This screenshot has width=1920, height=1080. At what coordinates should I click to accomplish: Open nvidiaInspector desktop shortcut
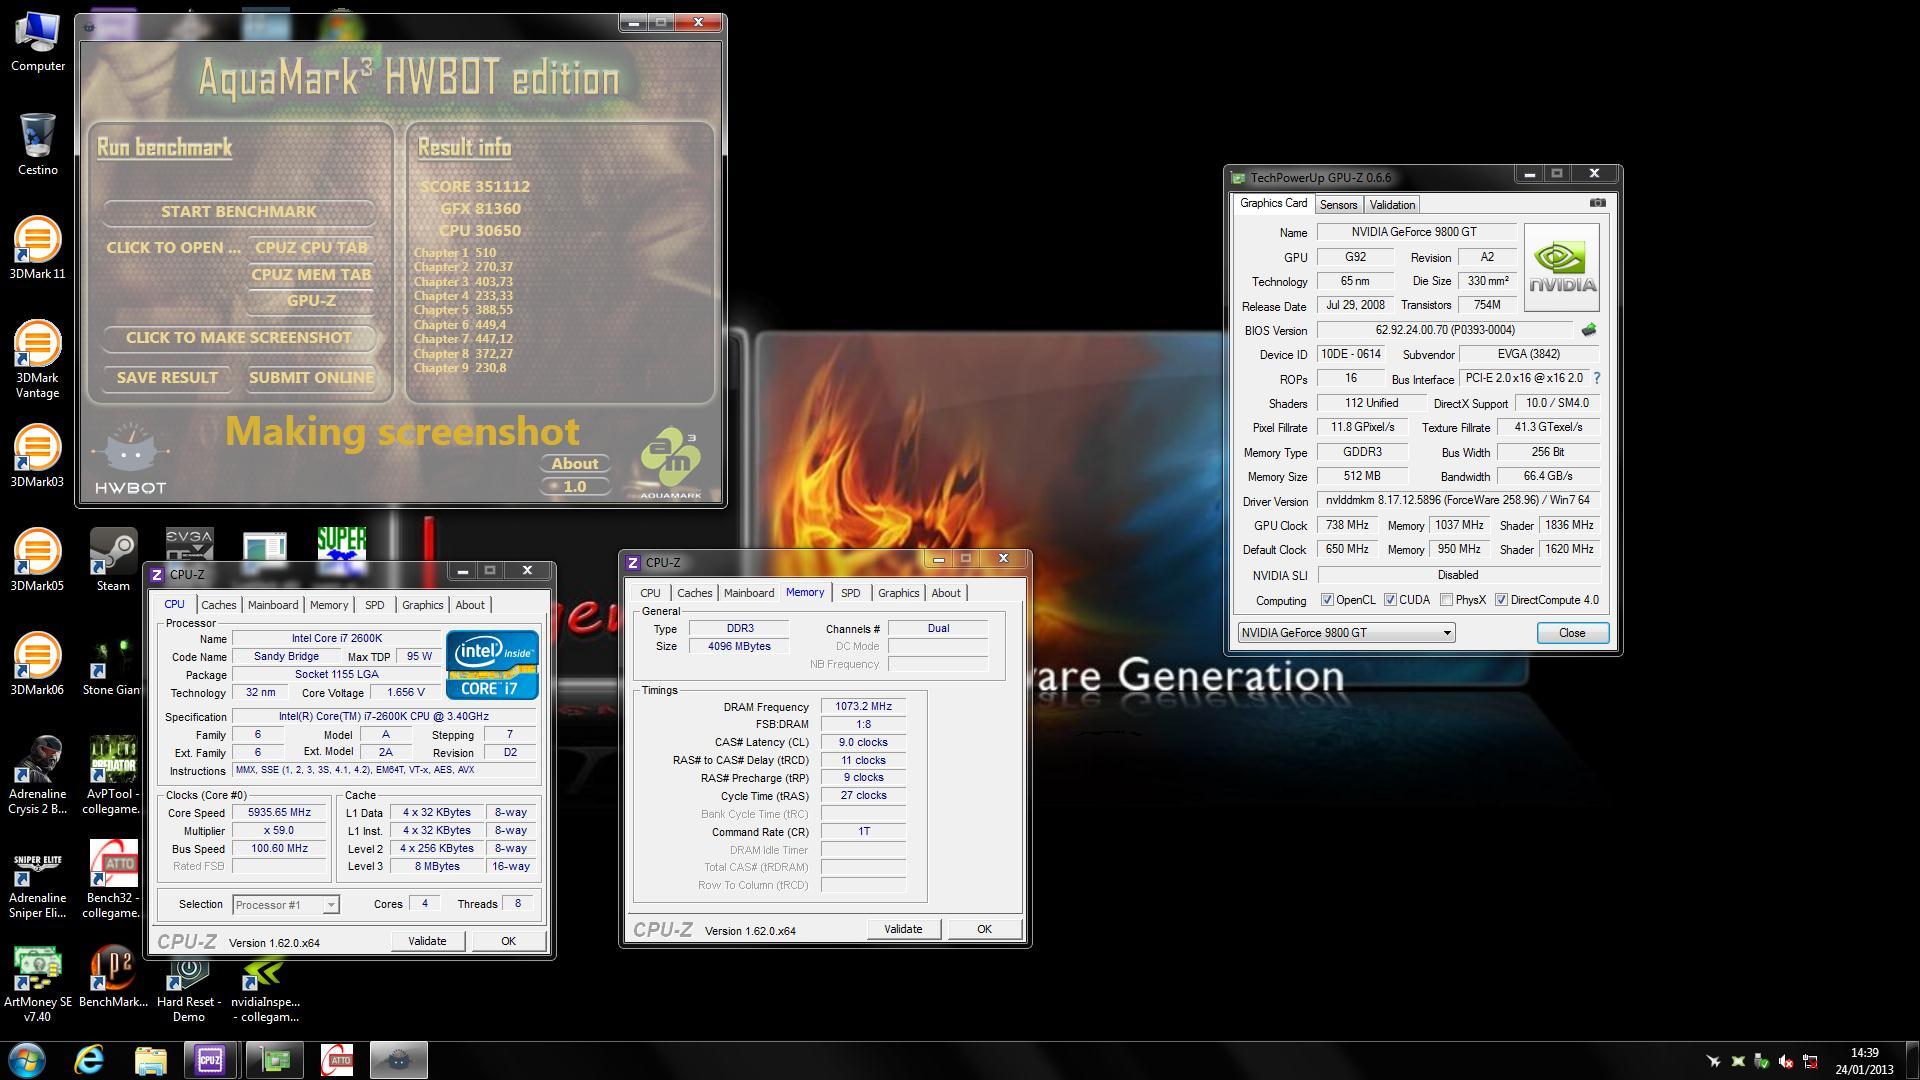265,990
